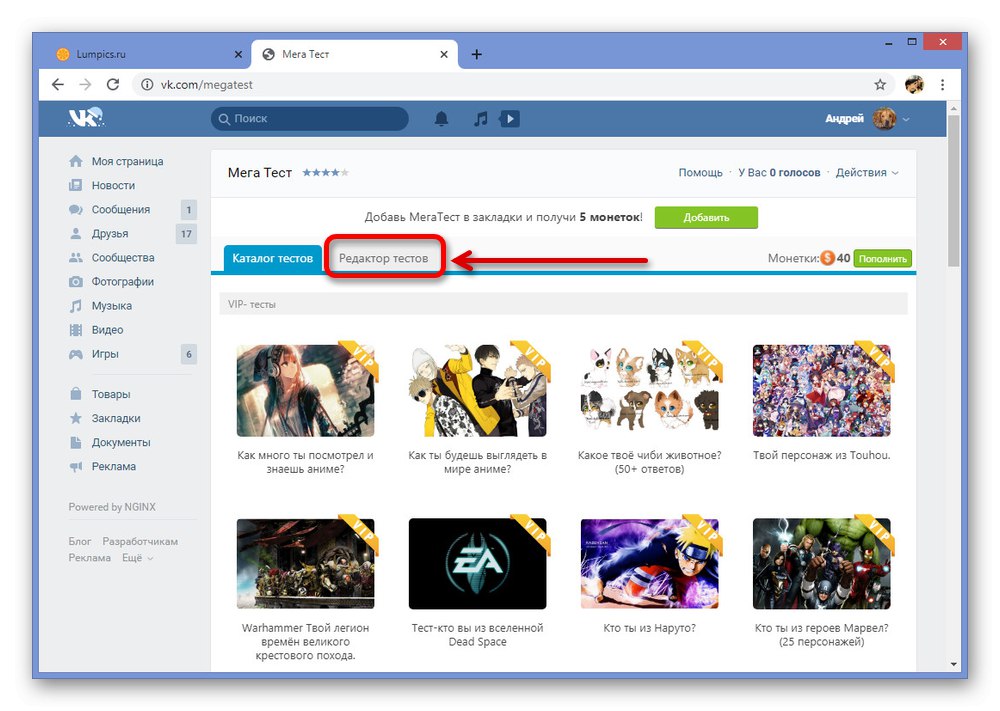Expand the Действия dropdown
Screen dimensions: 1000x711
coord(867,173)
